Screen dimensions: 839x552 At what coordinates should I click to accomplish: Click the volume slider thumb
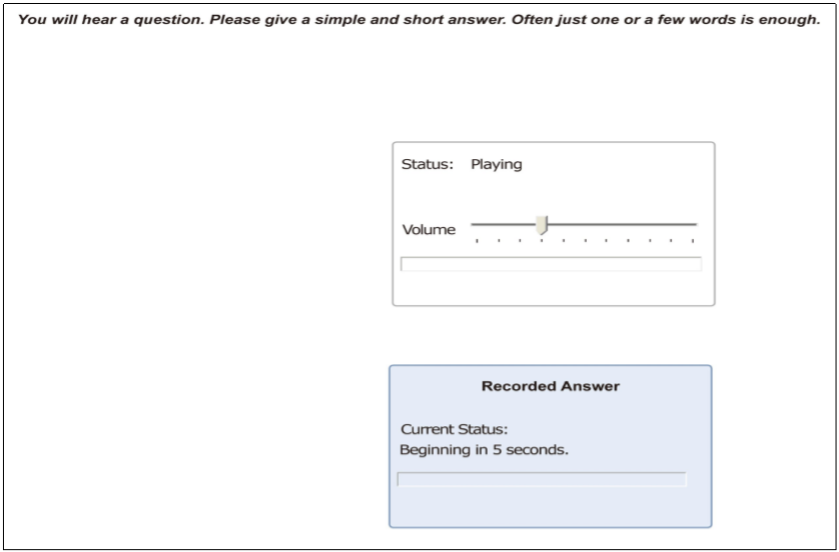coord(541,225)
